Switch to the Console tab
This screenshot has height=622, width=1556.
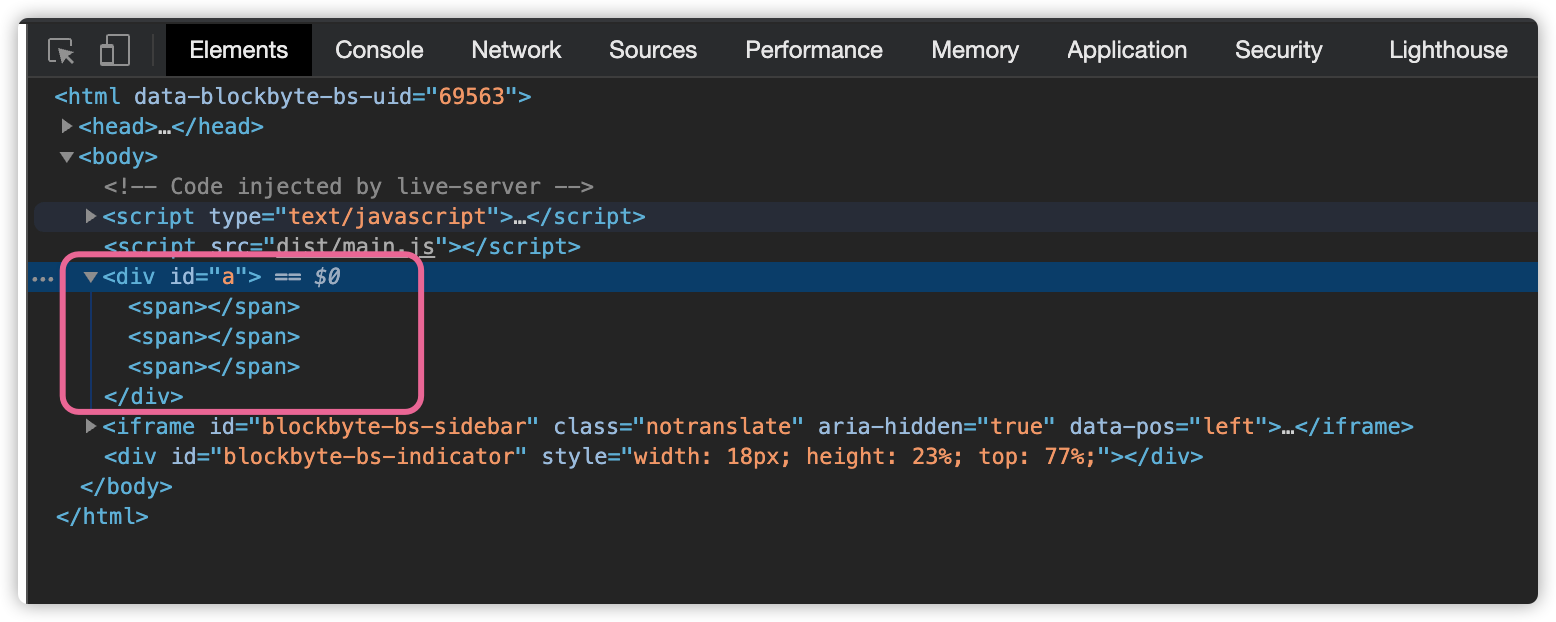(379, 50)
